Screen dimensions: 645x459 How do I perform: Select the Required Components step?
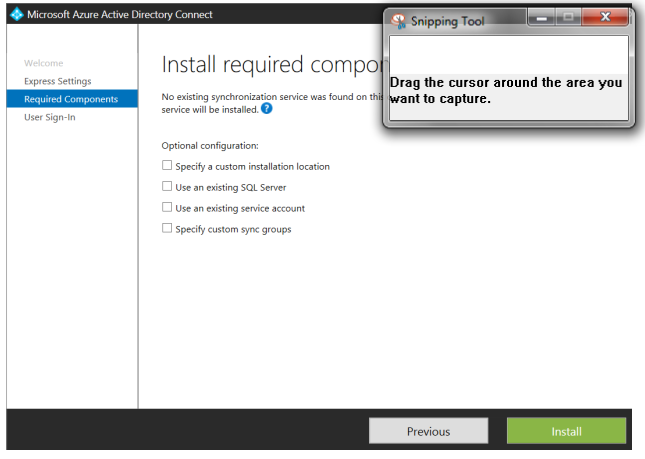pos(72,99)
